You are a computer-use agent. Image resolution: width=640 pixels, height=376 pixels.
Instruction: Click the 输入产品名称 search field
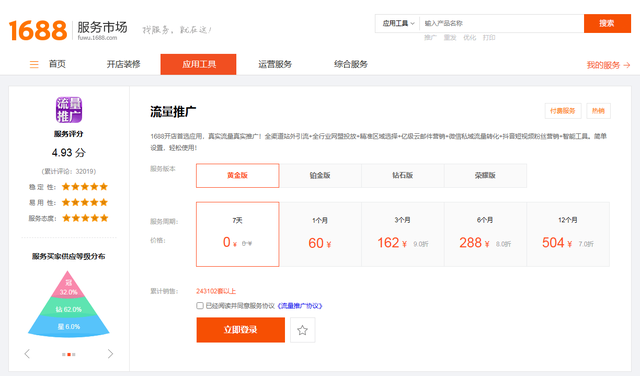pyautogui.click(x=502, y=23)
